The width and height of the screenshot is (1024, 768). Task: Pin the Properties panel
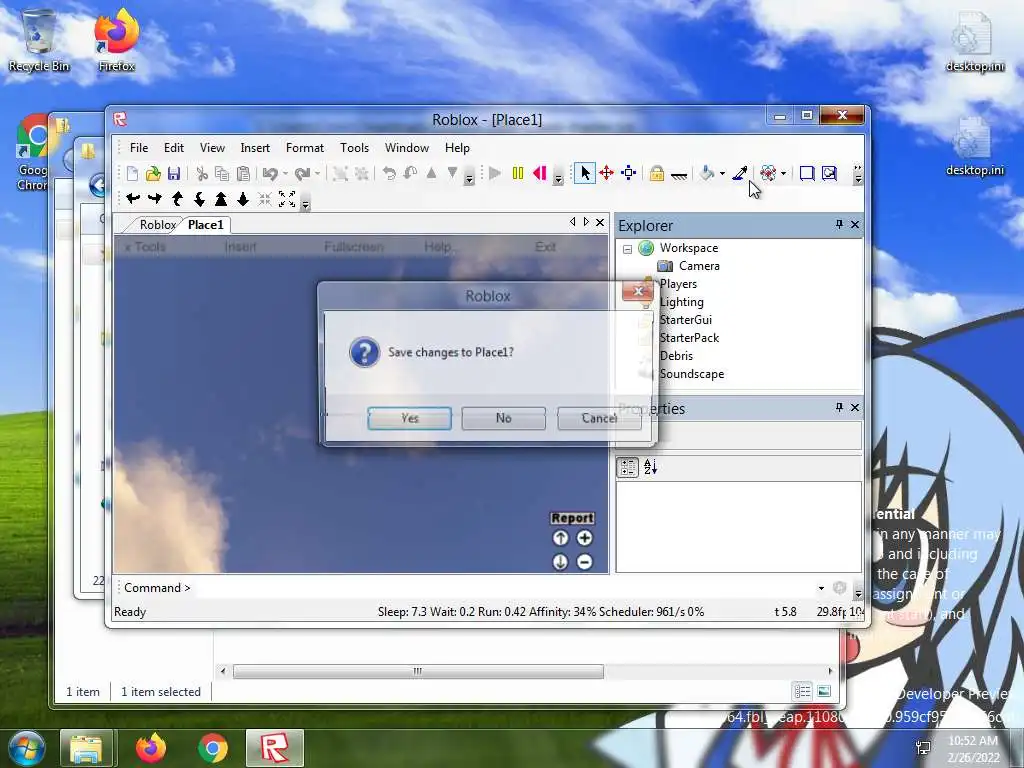(x=839, y=407)
